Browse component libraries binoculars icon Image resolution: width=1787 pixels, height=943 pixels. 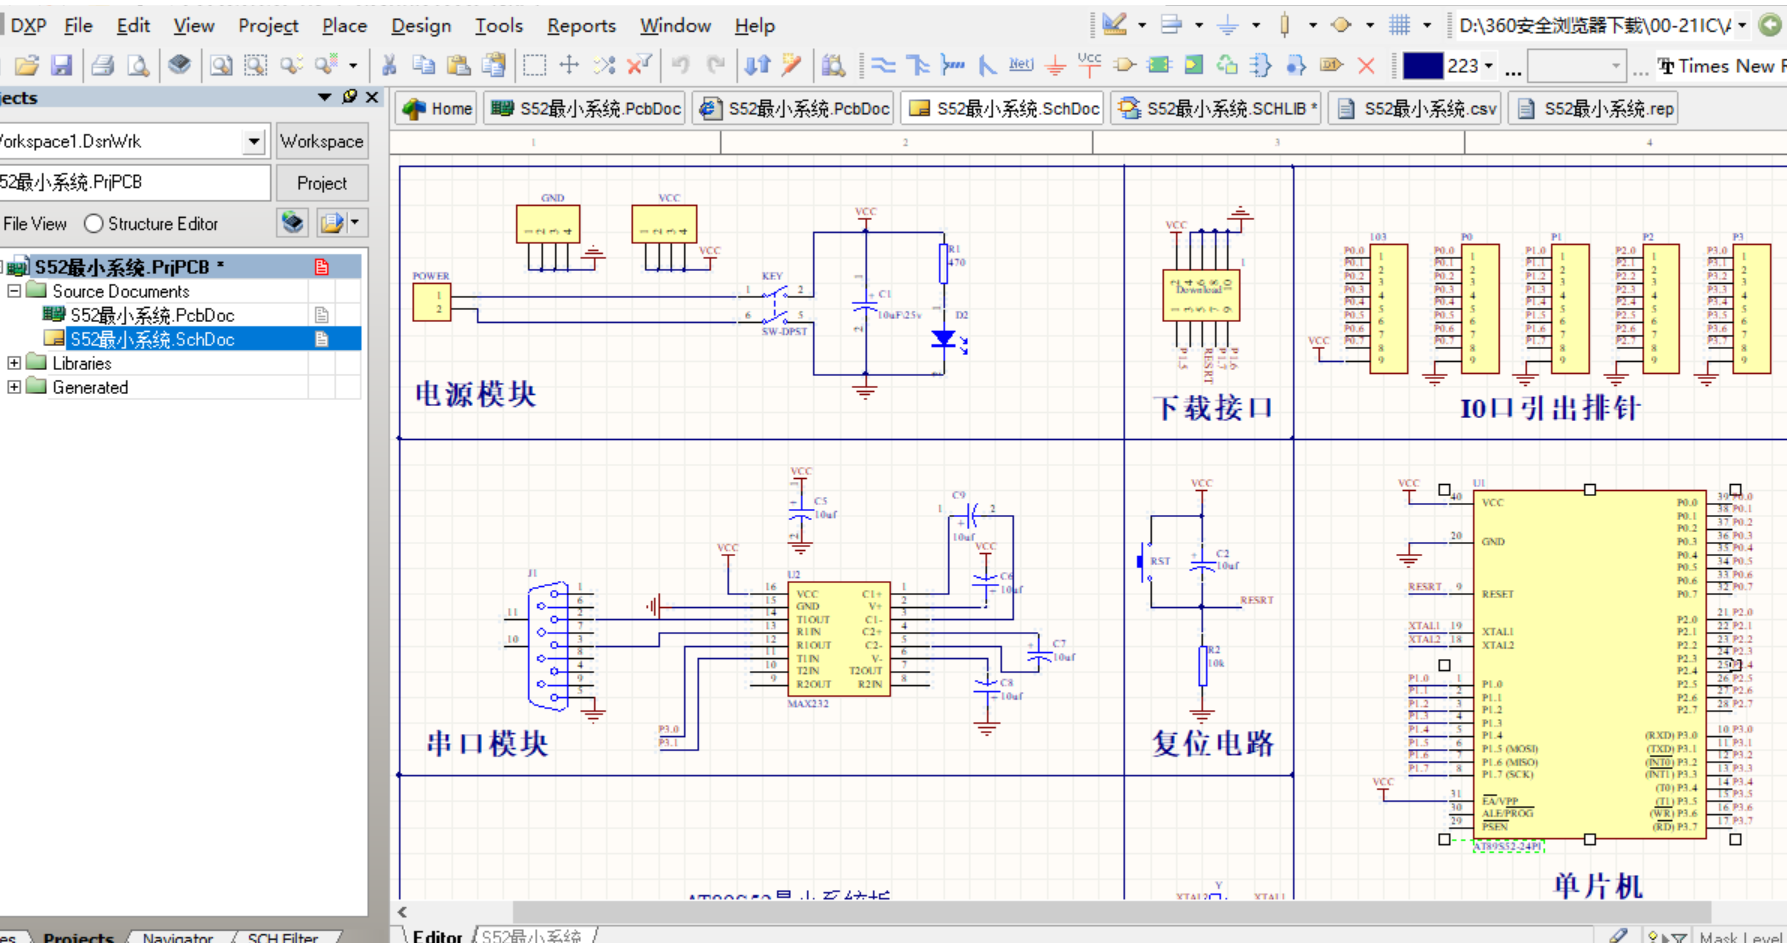tap(833, 66)
